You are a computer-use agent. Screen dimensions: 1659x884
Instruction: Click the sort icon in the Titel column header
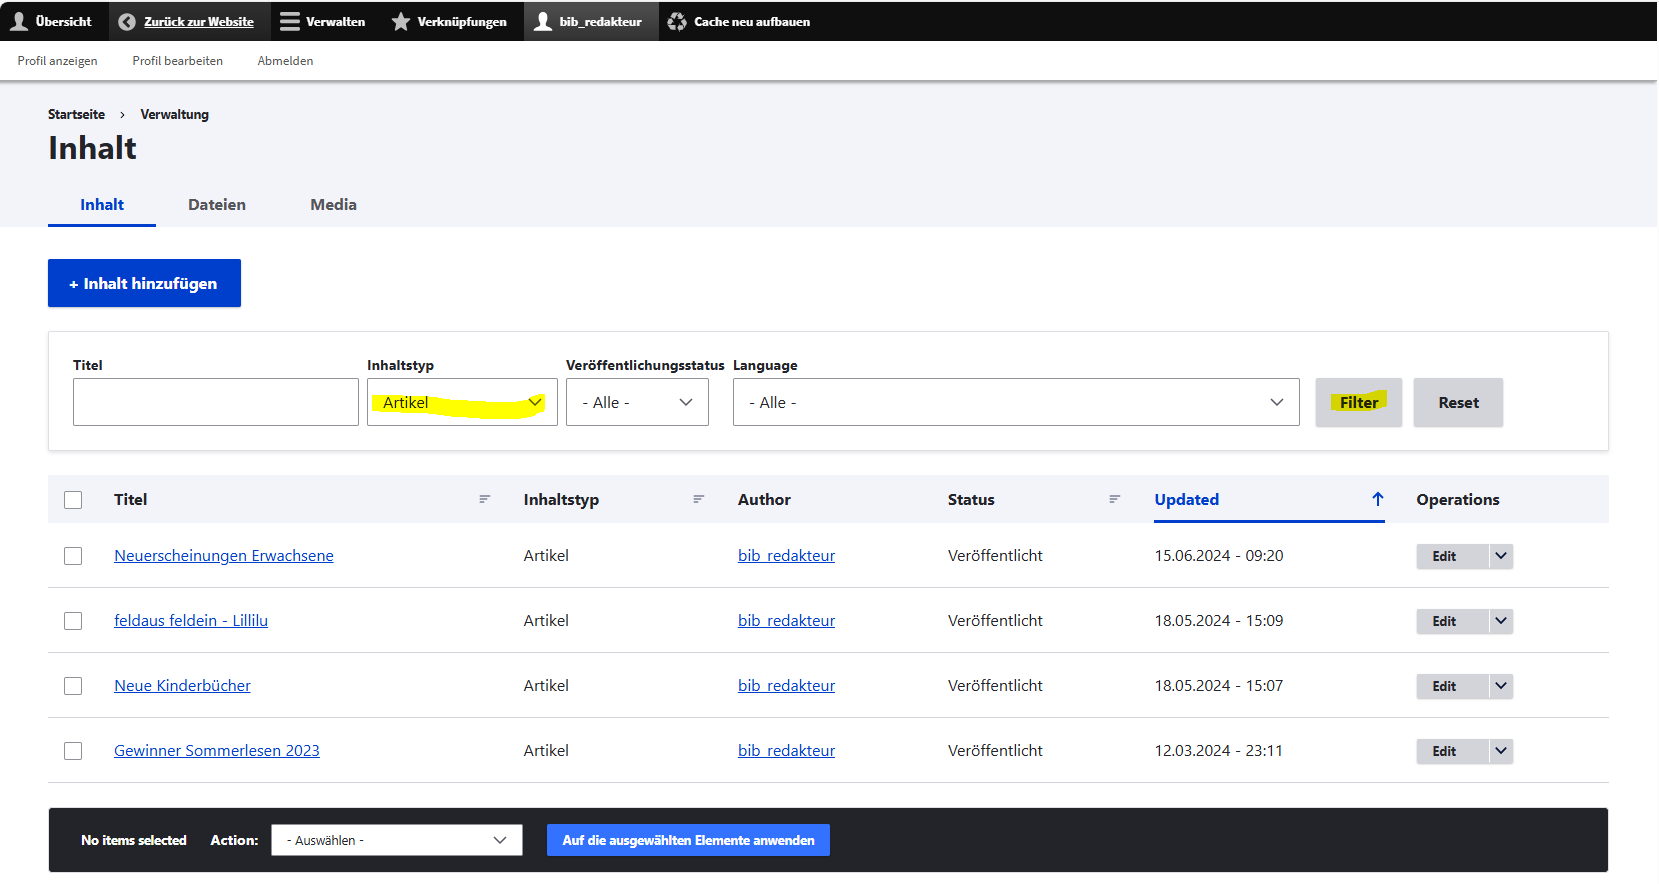pos(485,499)
